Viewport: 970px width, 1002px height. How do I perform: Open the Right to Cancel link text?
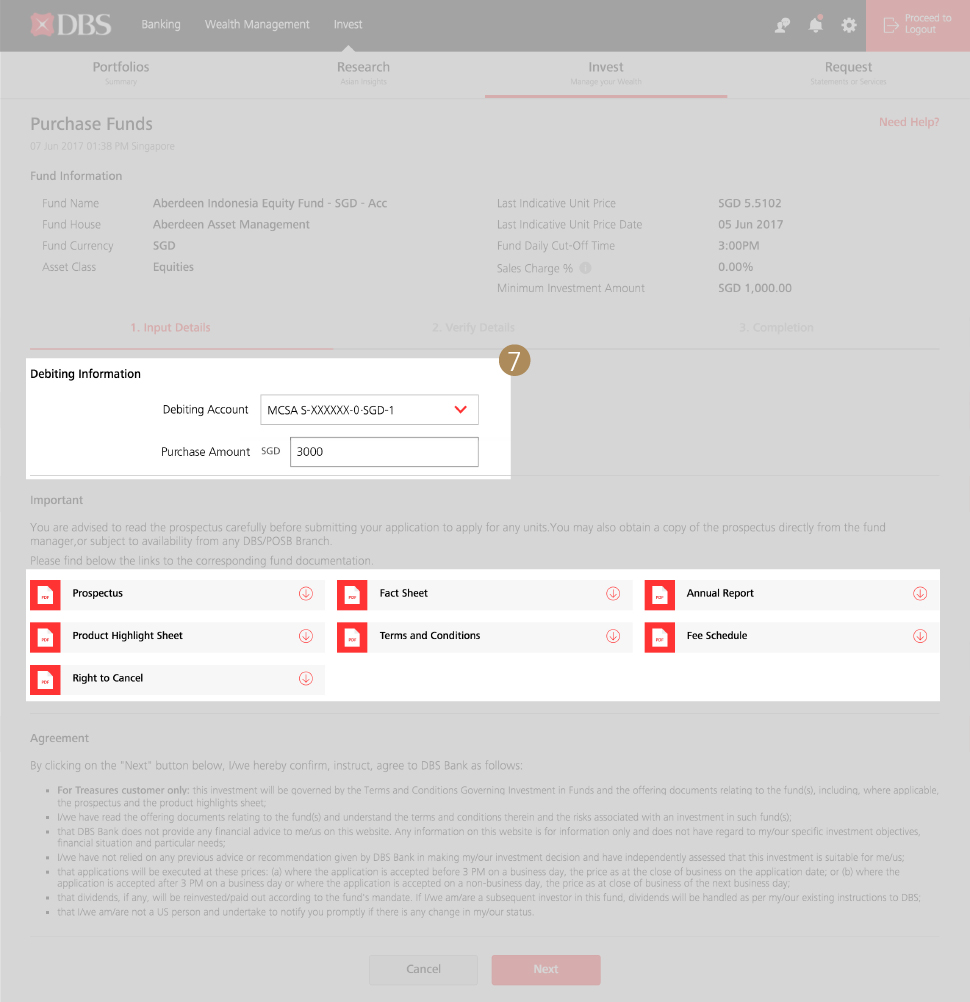(x=107, y=678)
